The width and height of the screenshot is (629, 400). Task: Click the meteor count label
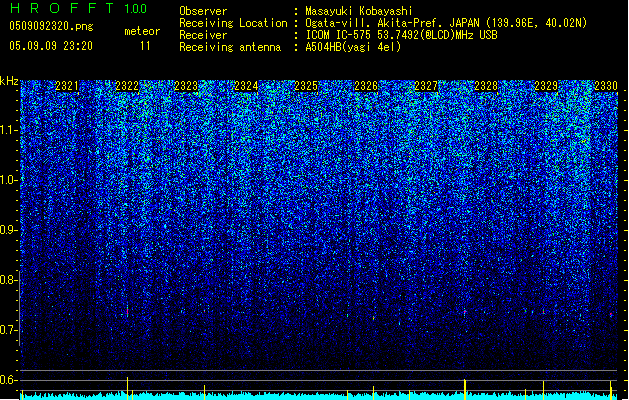point(142,31)
